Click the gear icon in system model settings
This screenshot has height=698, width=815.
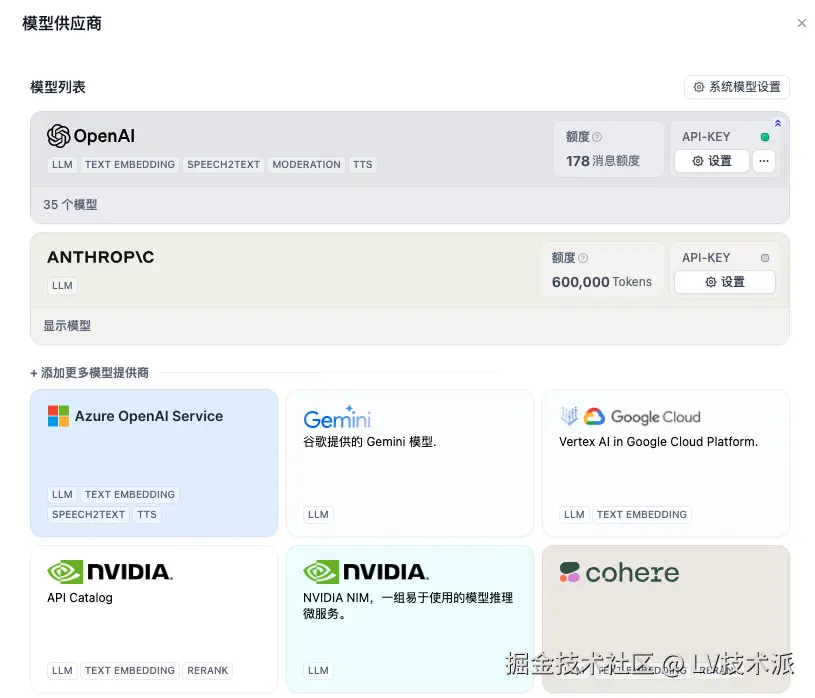click(699, 87)
